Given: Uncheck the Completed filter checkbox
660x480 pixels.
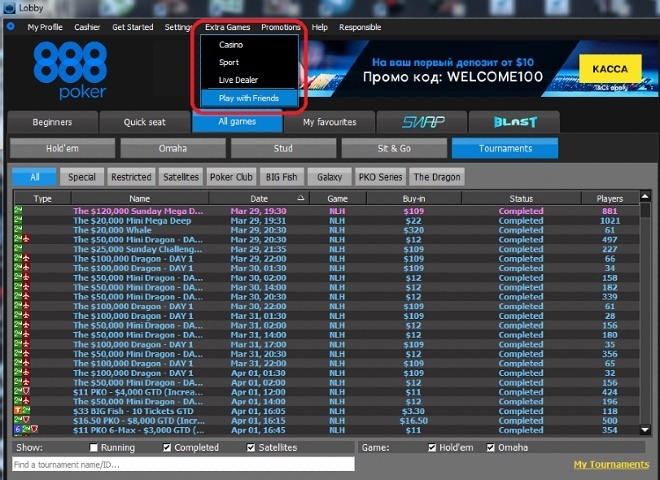Looking at the screenshot, I should pyautogui.click(x=167, y=448).
